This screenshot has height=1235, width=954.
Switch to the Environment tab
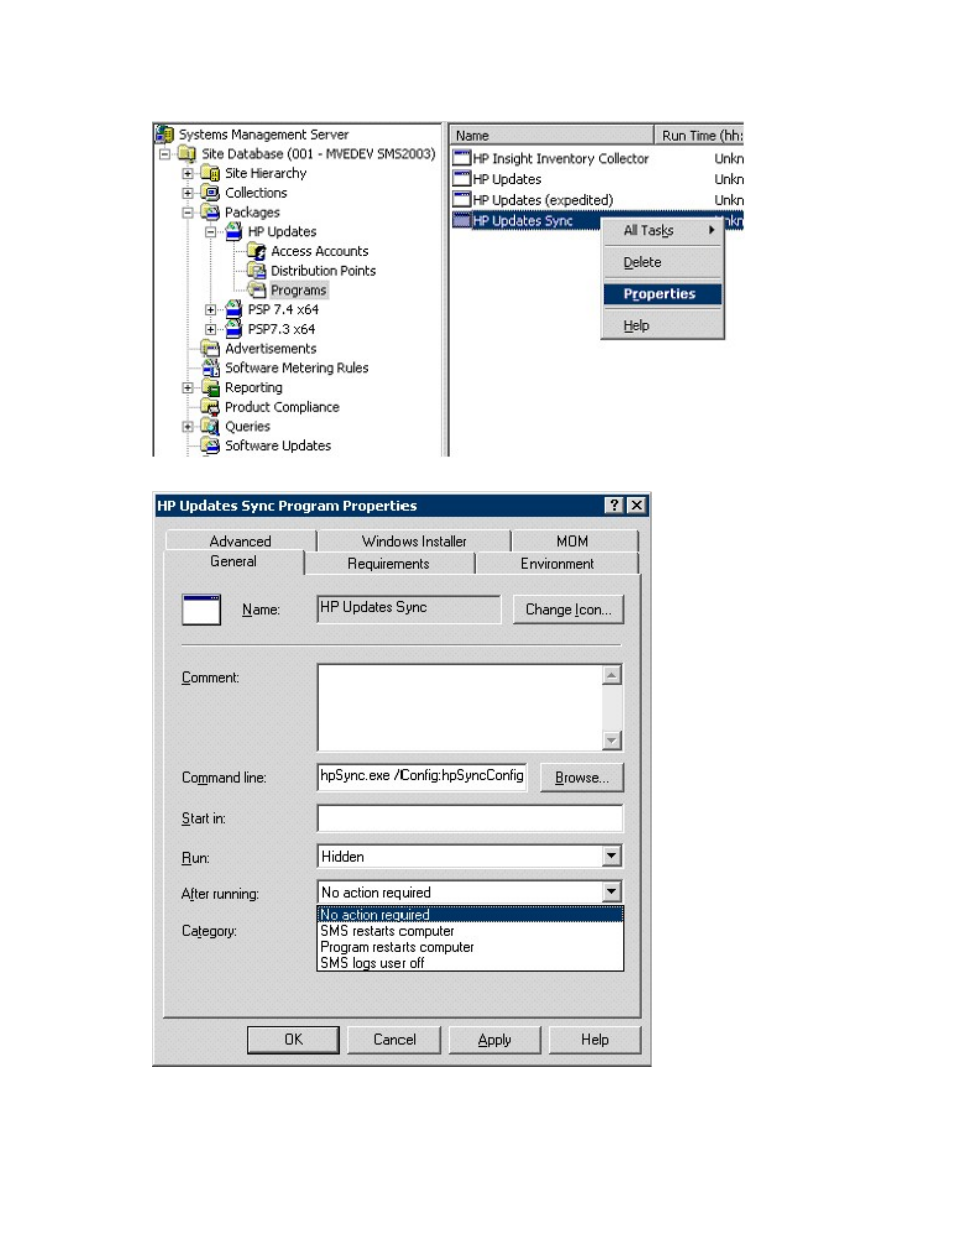[x=557, y=564]
